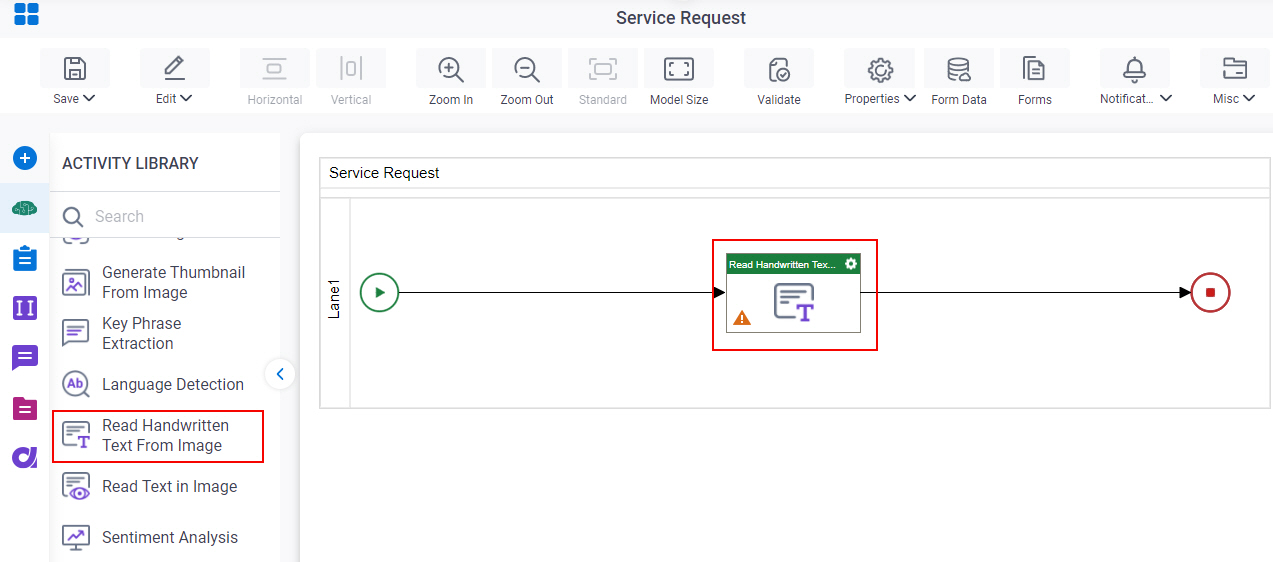1273x562 pixels.
Task: Expand the Misc dropdown arrow
Action: (x=1250, y=99)
